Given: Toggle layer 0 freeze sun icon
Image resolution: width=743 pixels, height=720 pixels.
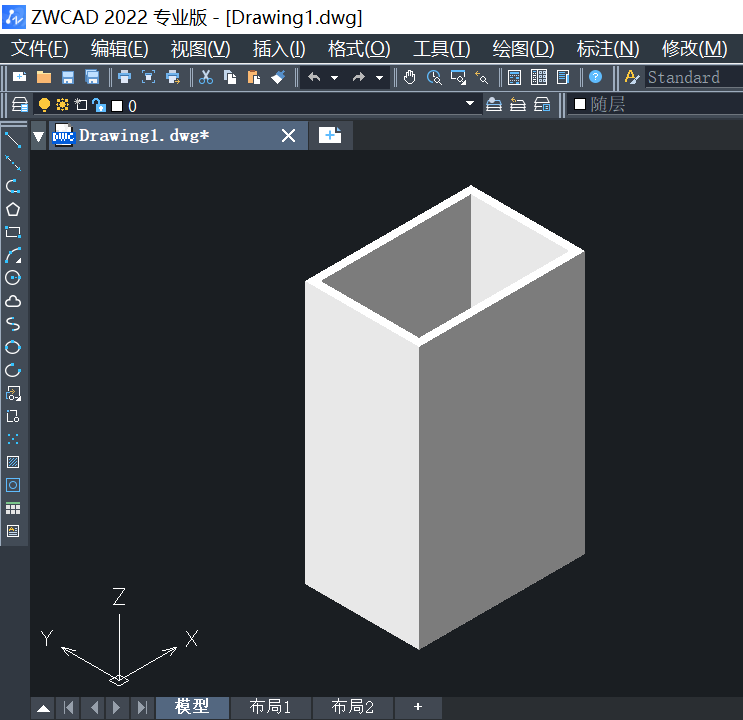Looking at the screenshot, I should [62, 104].
